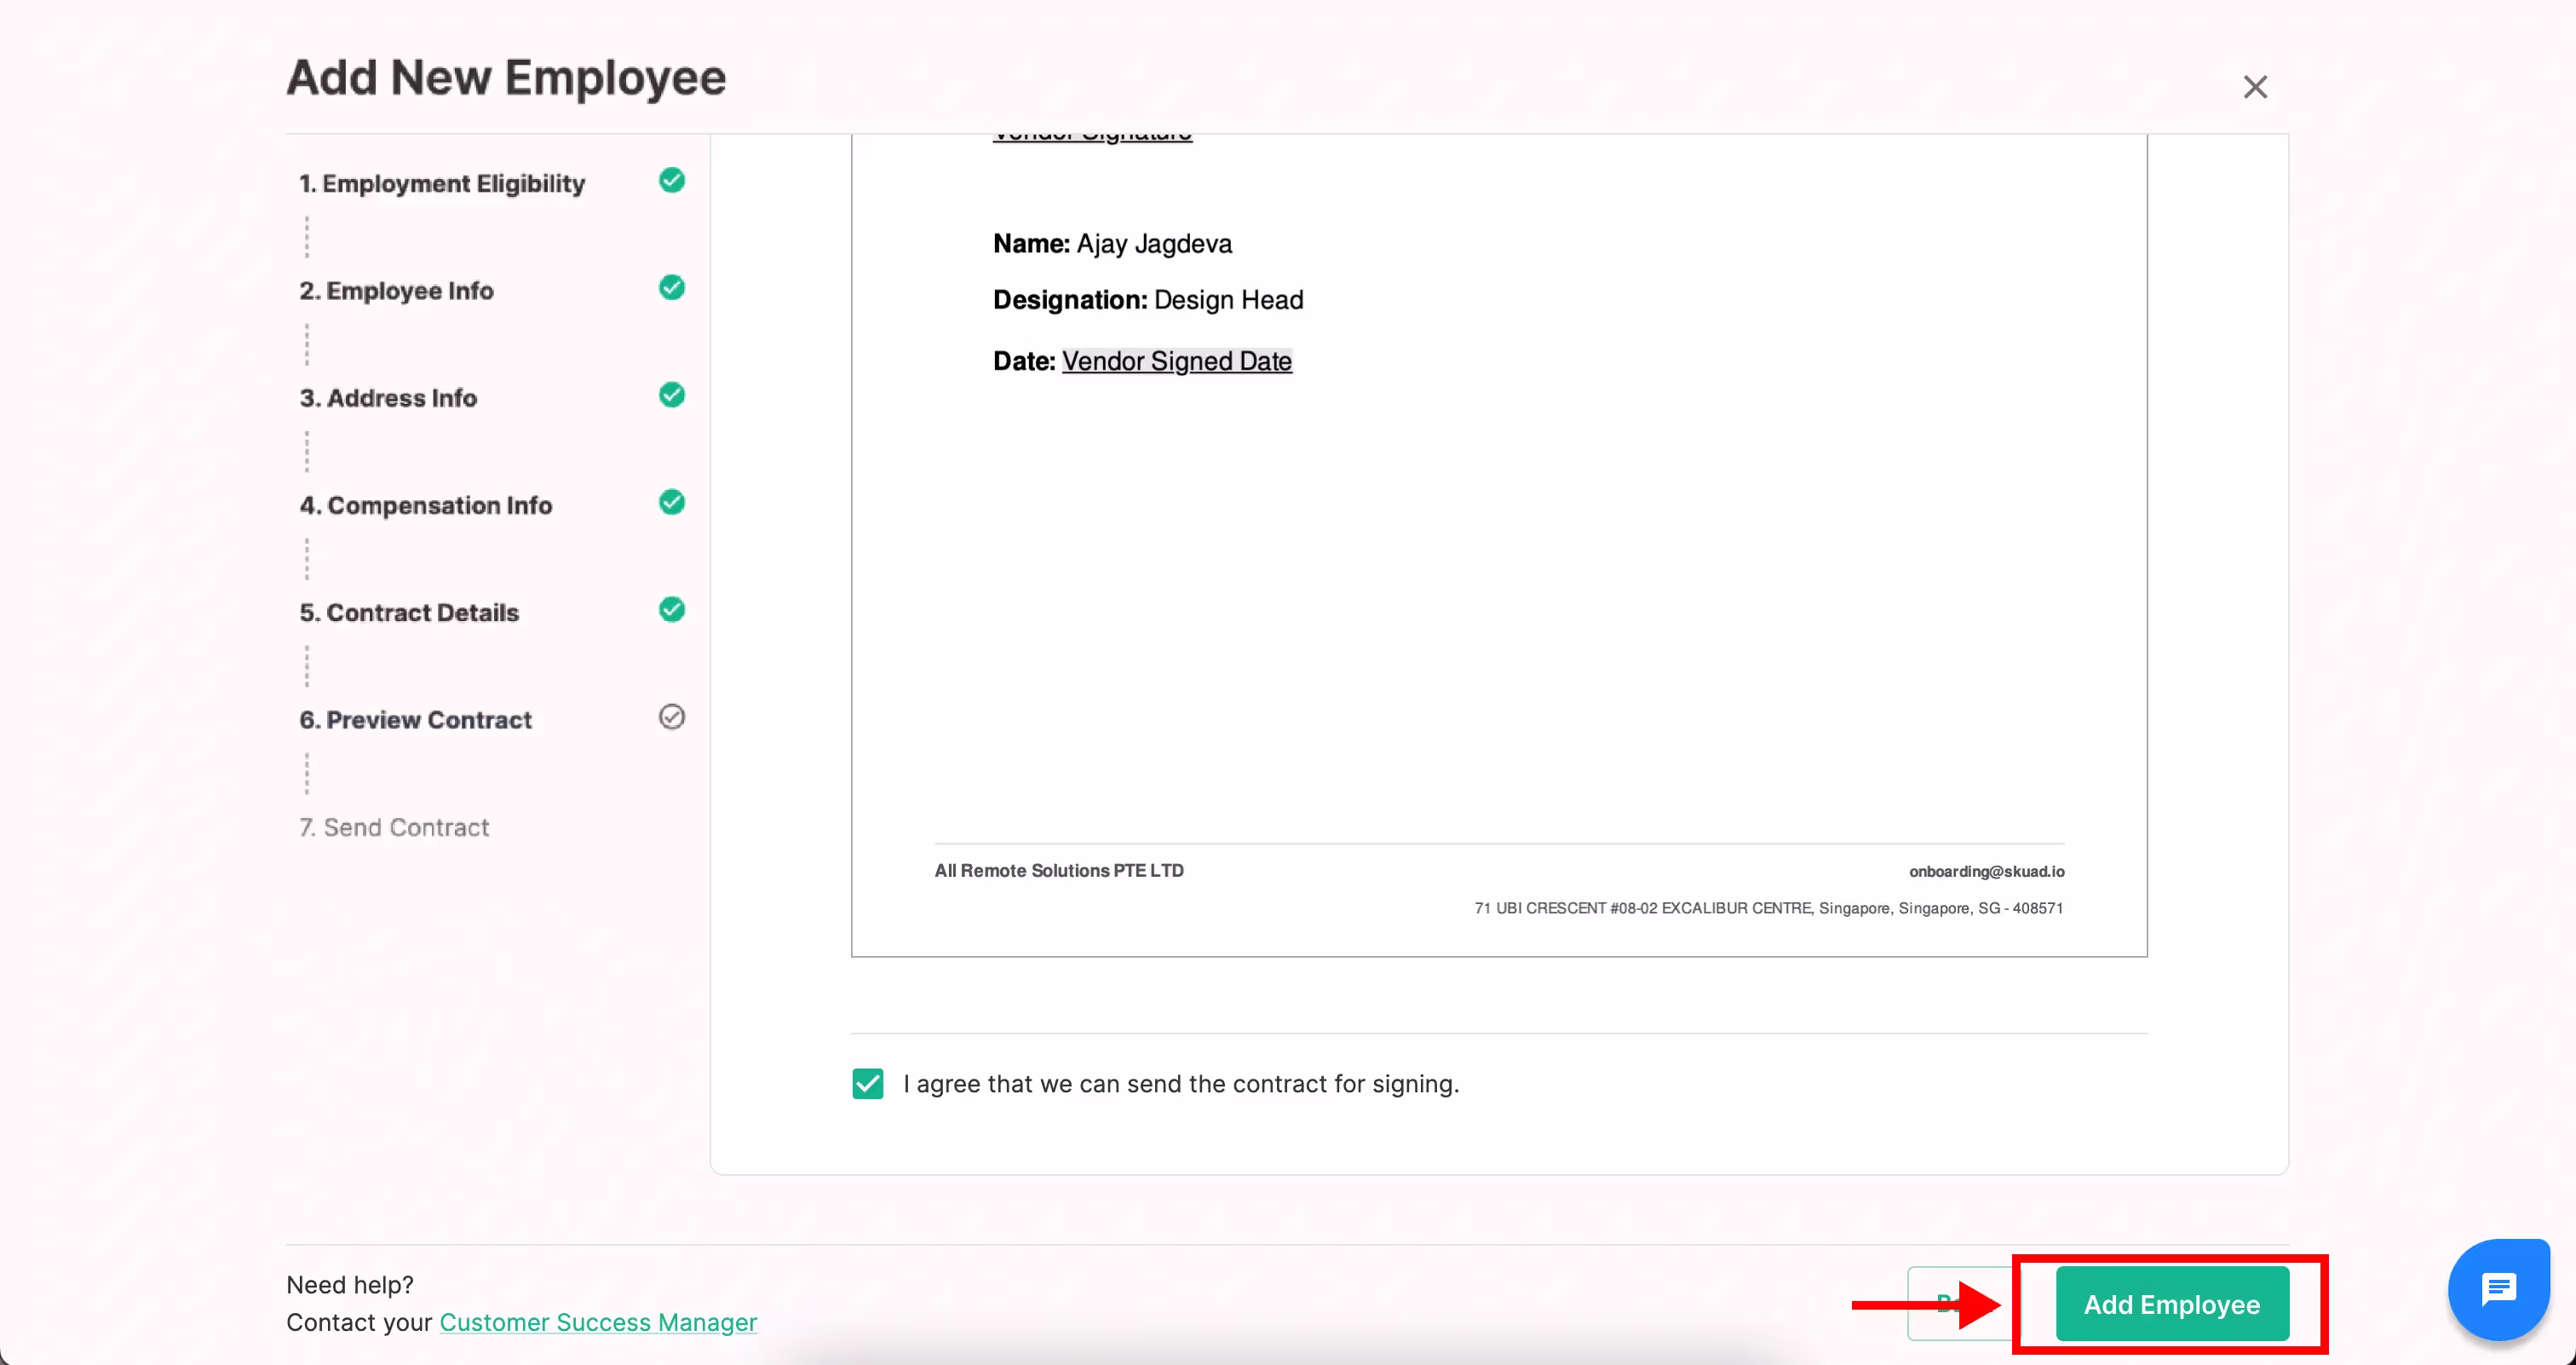Viewport: 2576px width, 1365px height.
Task: Click the grey checkmark beside Preview Contract
Action: coord(672,717)
